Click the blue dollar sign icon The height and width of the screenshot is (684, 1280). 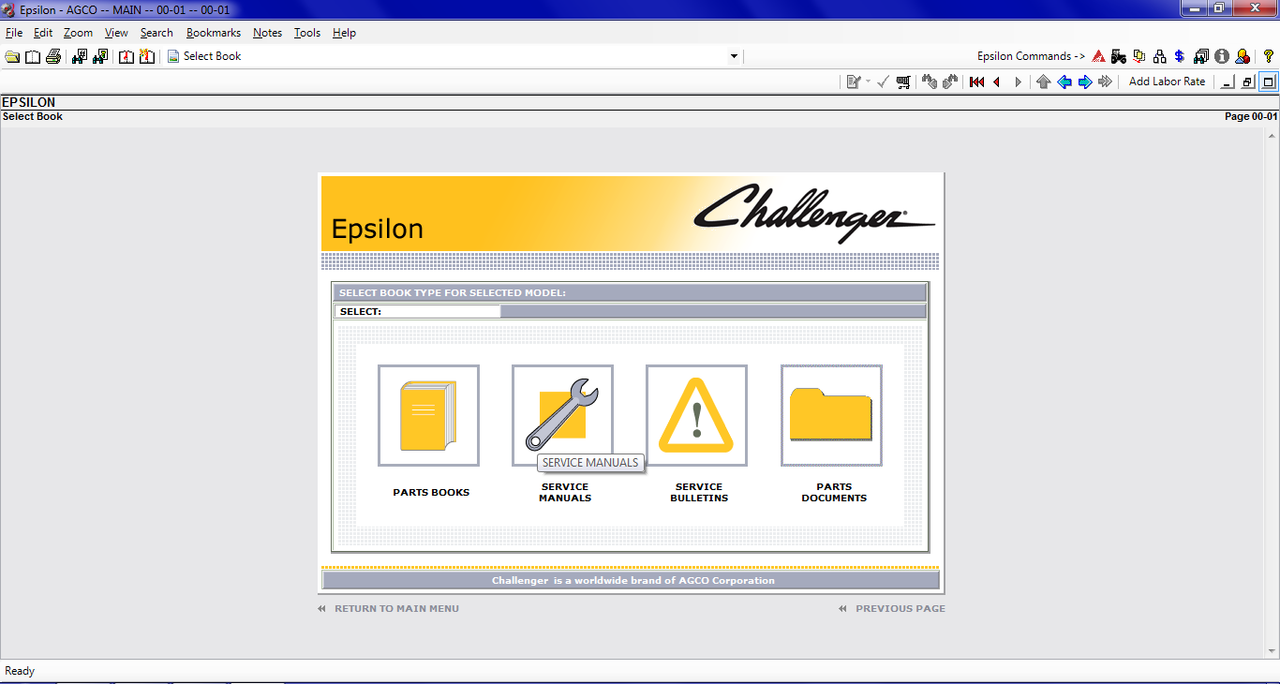click(x=1180, y=57)
